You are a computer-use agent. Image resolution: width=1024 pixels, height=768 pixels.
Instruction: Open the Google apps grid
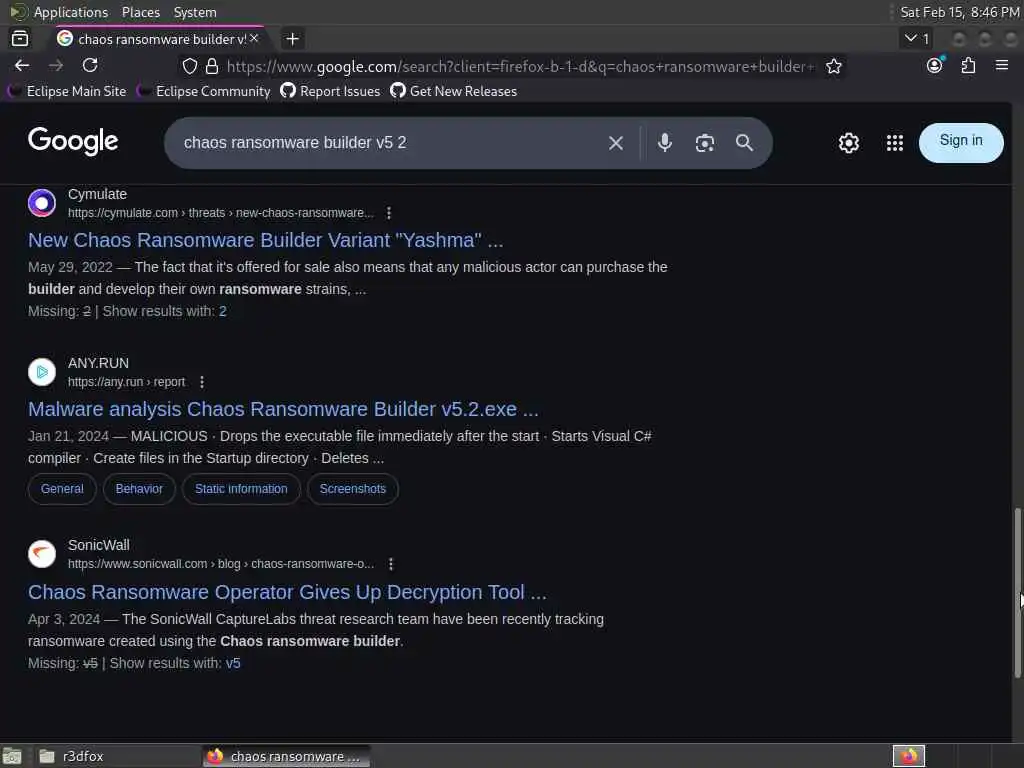[895, 143]
